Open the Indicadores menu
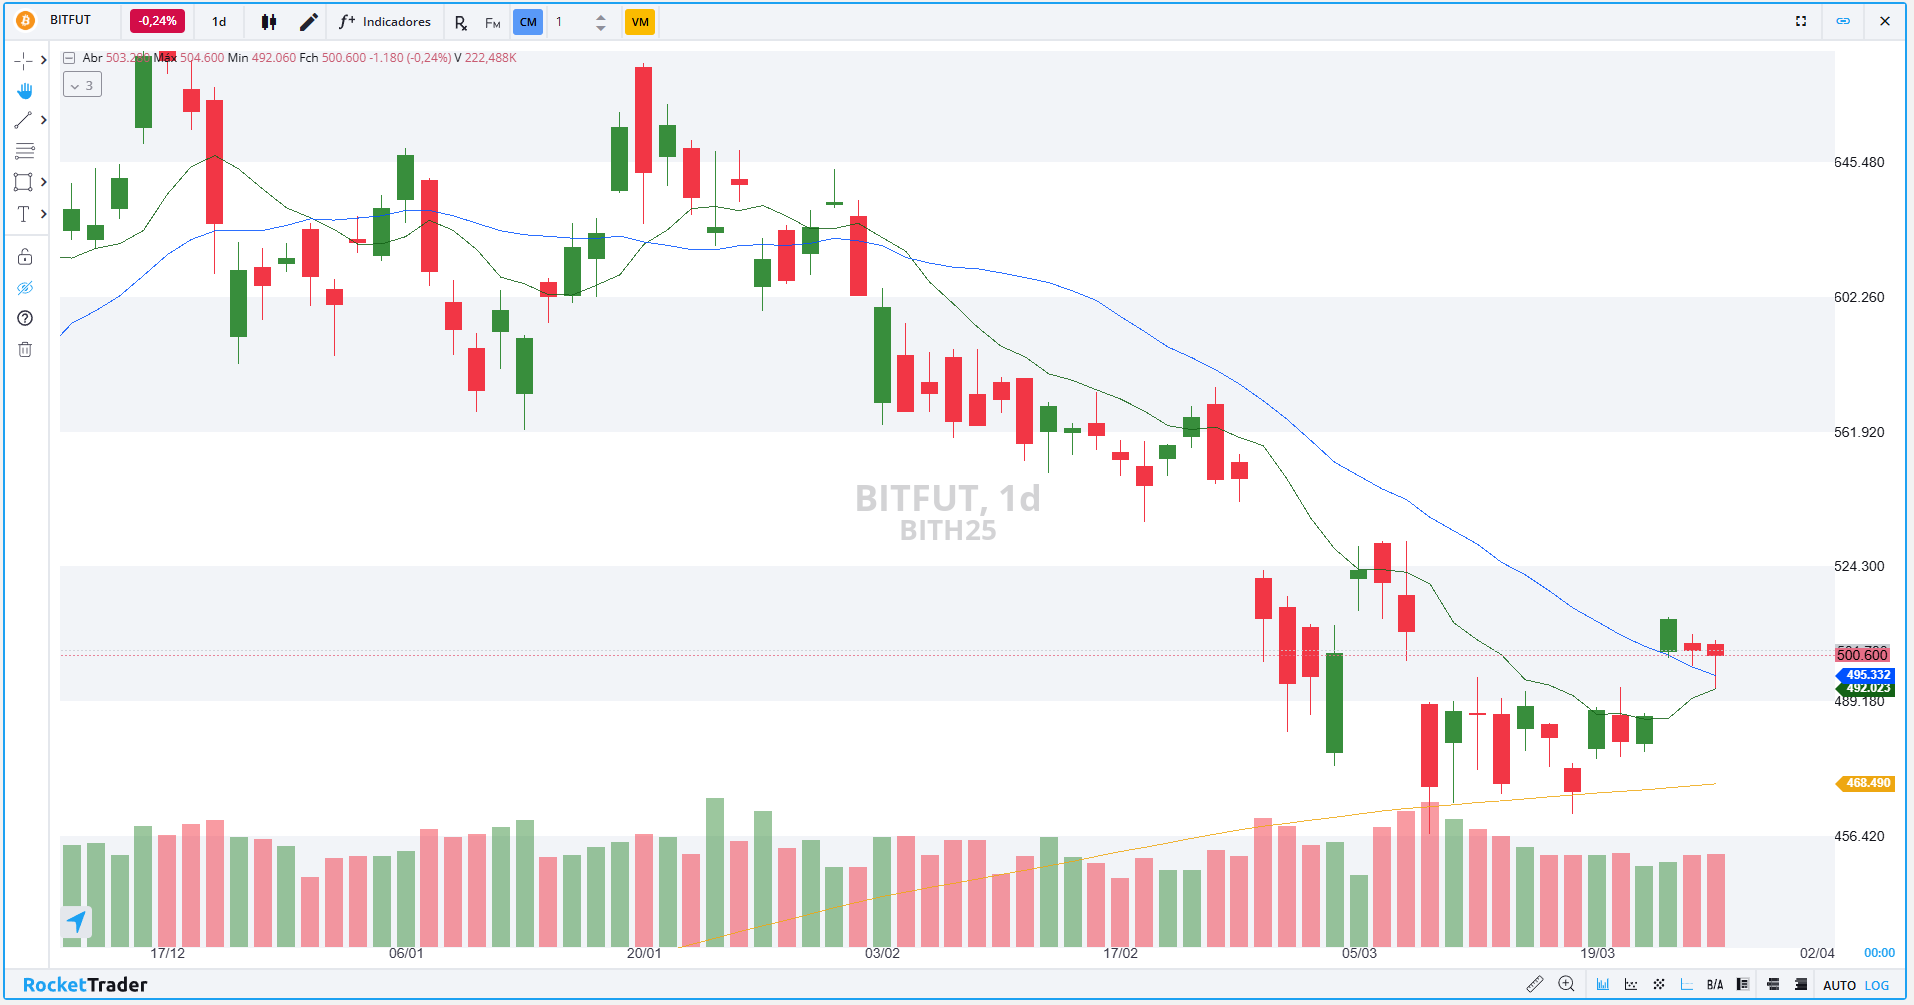Viewport: 1914px width, 1005px height. pyautogui.click(x=385, y=22)
